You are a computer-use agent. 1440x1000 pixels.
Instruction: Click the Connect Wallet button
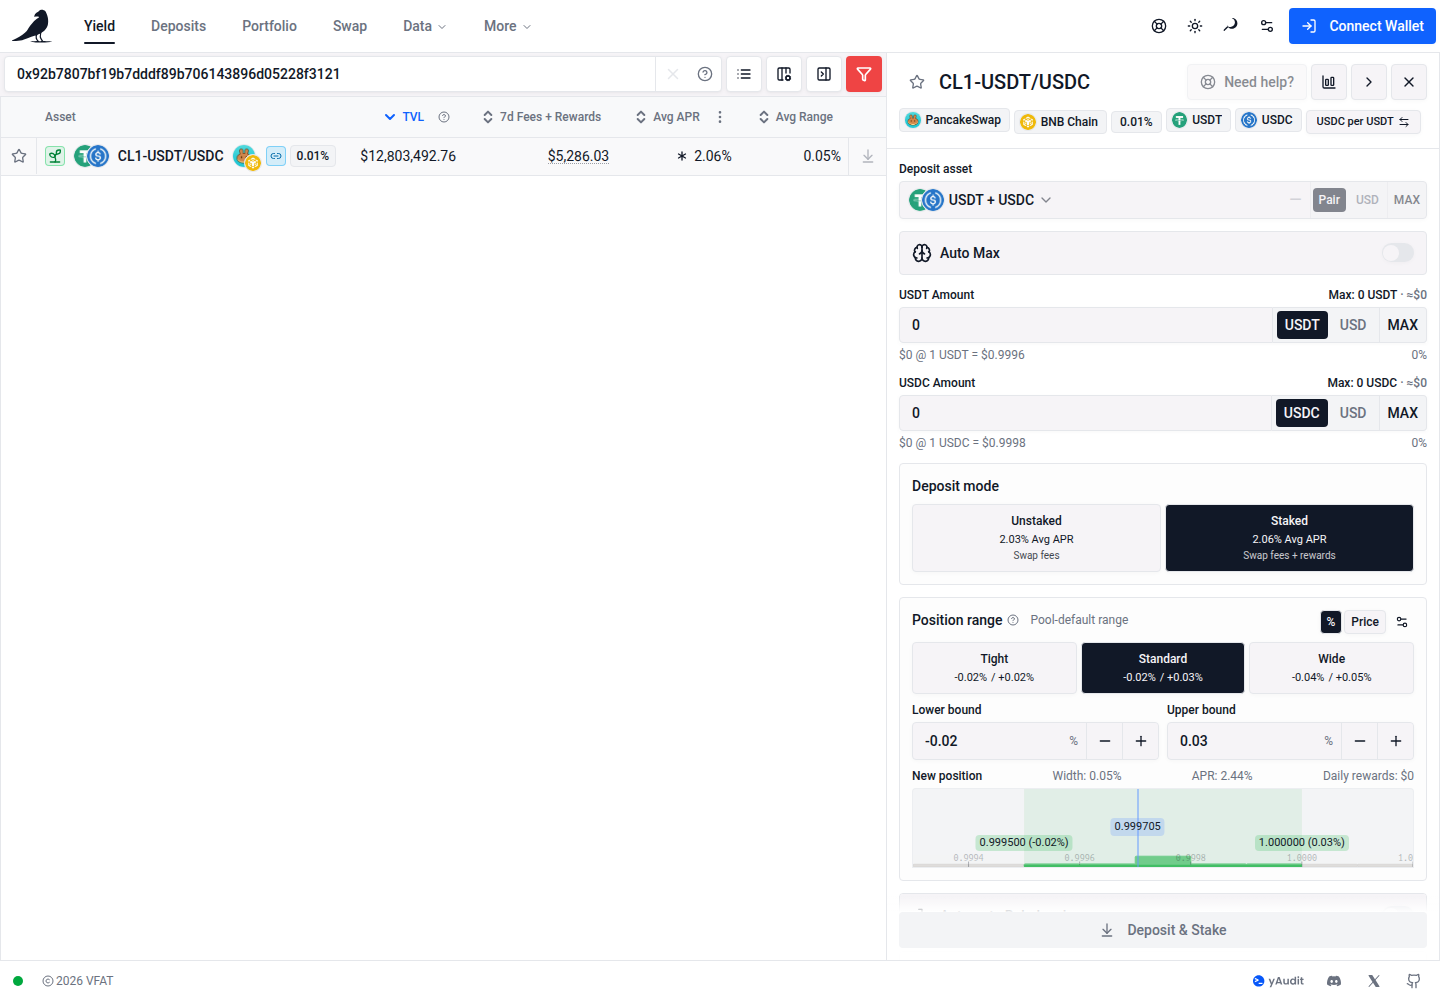coord(1362,26)
